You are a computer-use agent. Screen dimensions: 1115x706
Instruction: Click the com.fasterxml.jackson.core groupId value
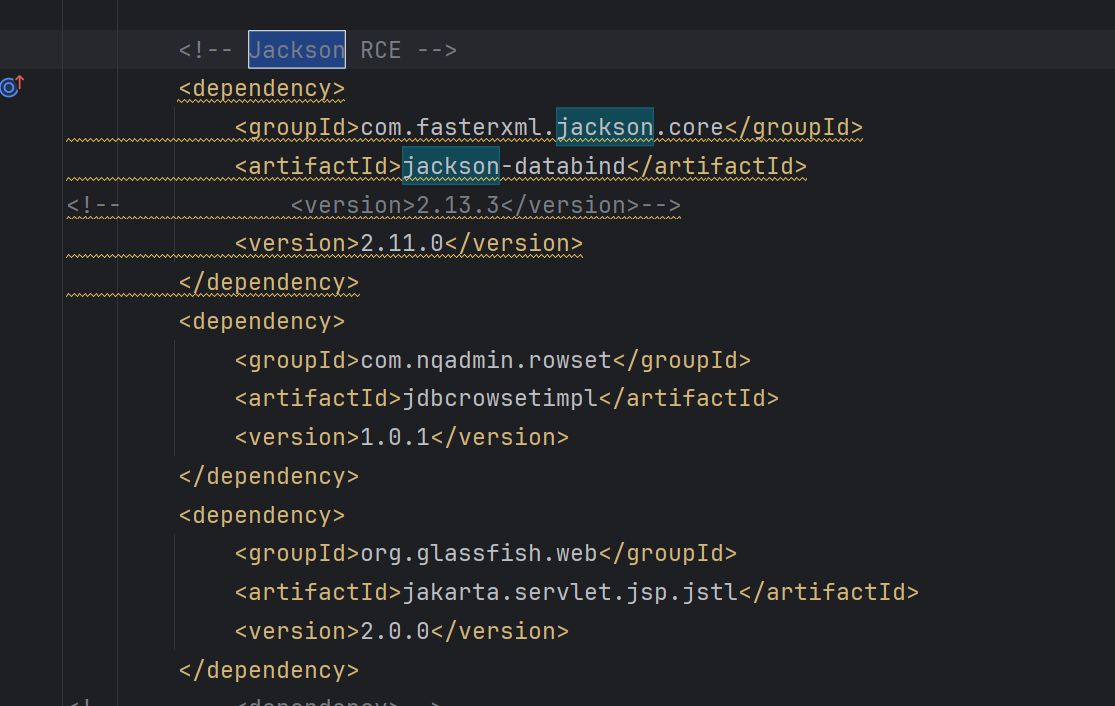[542, 128]
